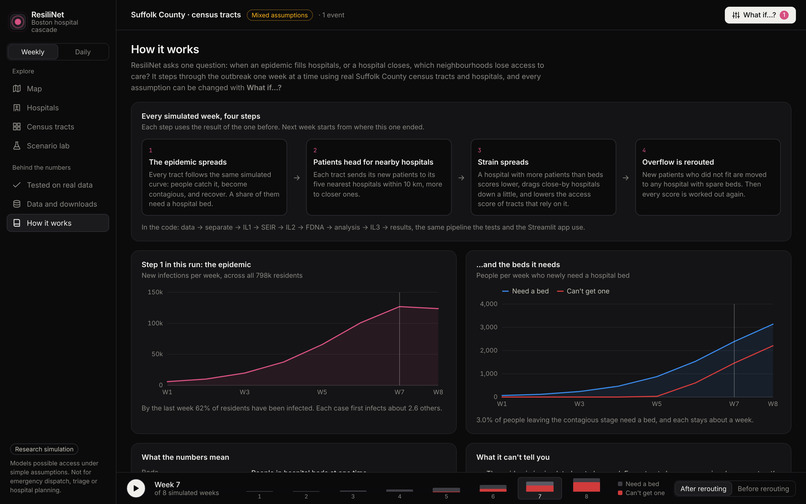This screenshot has height=504, width=806.
Task: Select After rerouting mode
Action: coord(703,489)
